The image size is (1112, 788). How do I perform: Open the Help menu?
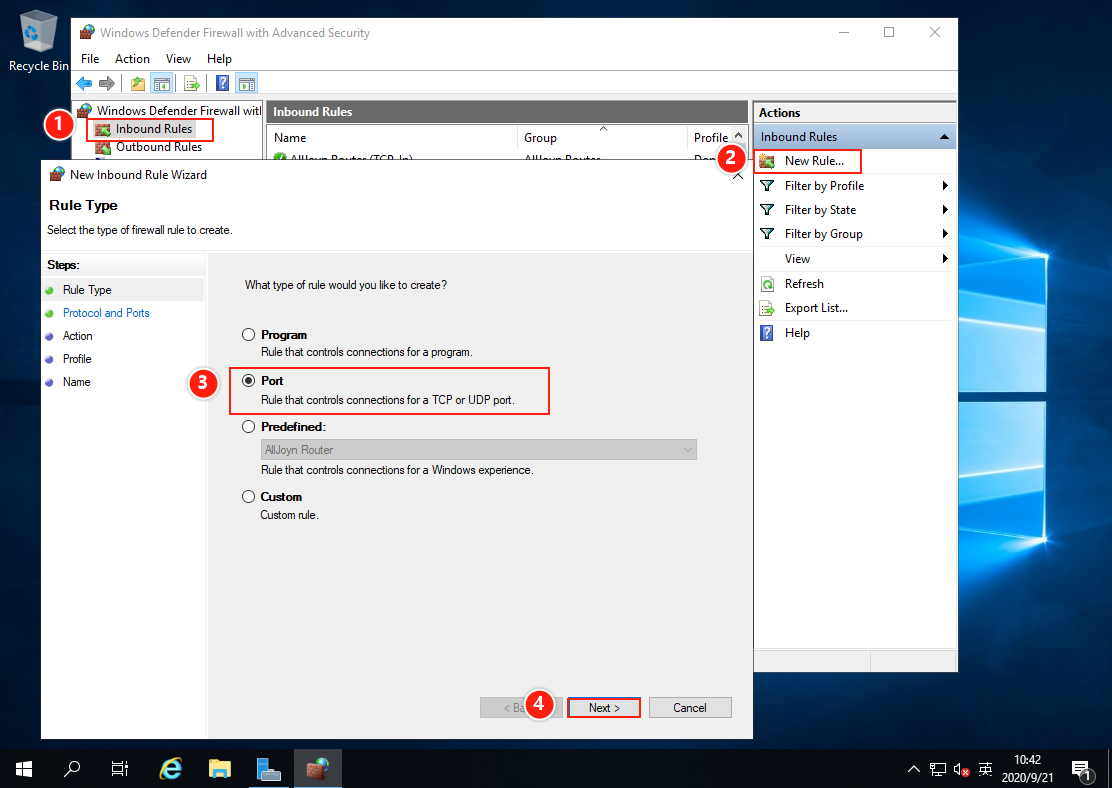(219, 59)
